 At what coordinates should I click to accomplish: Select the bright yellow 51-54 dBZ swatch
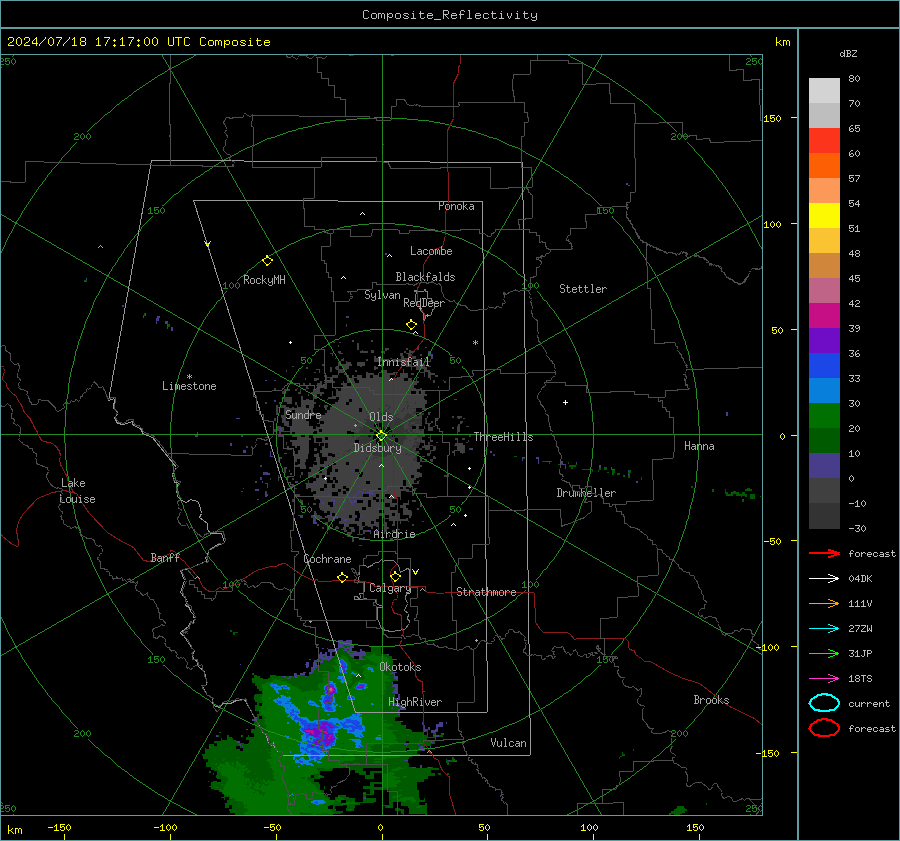(824, 216)
